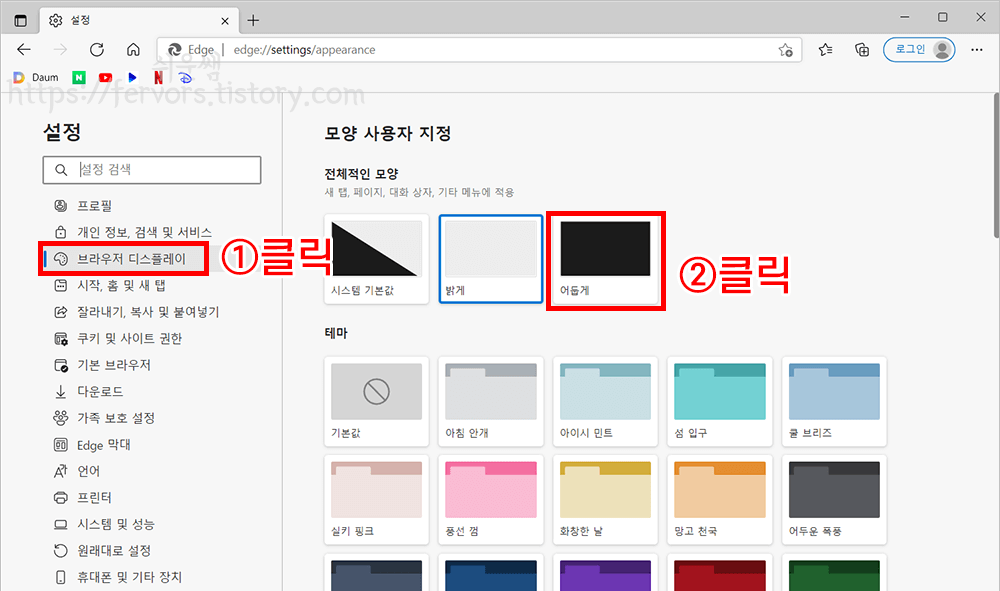Viewport: 1000px width, 591px height.
Task: Select the 실키 핑크 theme
Action: coord(376,500)
